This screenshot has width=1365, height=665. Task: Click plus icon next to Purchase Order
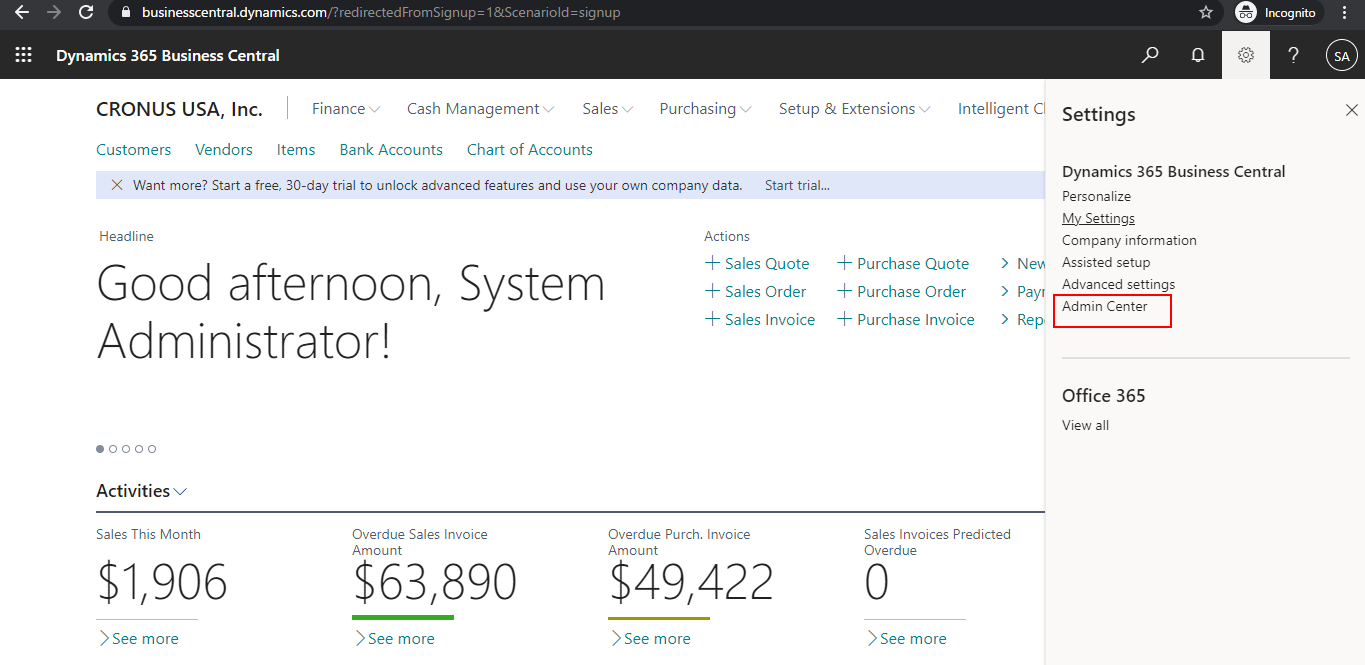coord(845,291)
